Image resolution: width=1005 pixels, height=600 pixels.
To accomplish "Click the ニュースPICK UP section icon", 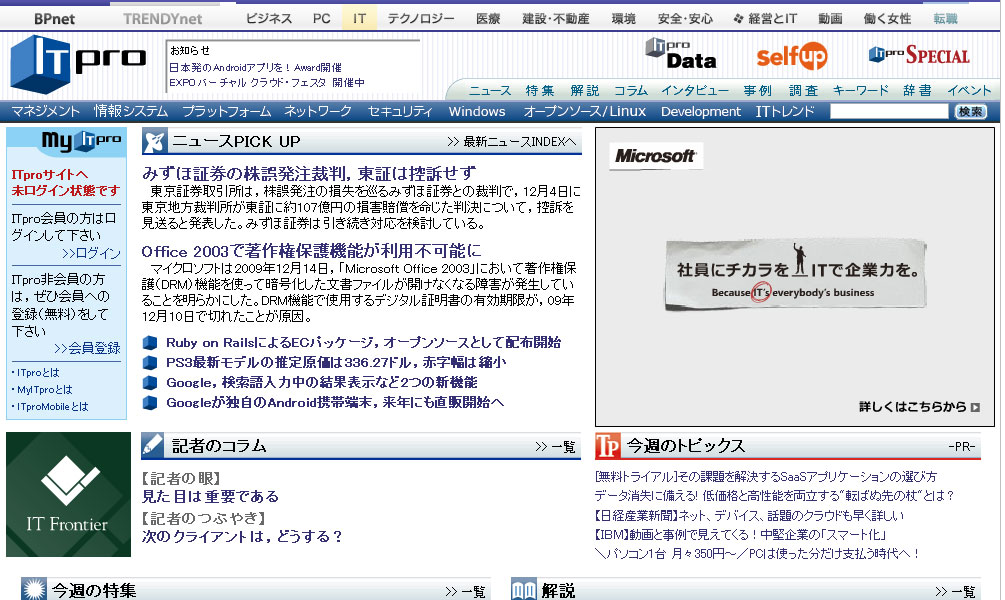I will pyautogui.click(x=153, y=141).
